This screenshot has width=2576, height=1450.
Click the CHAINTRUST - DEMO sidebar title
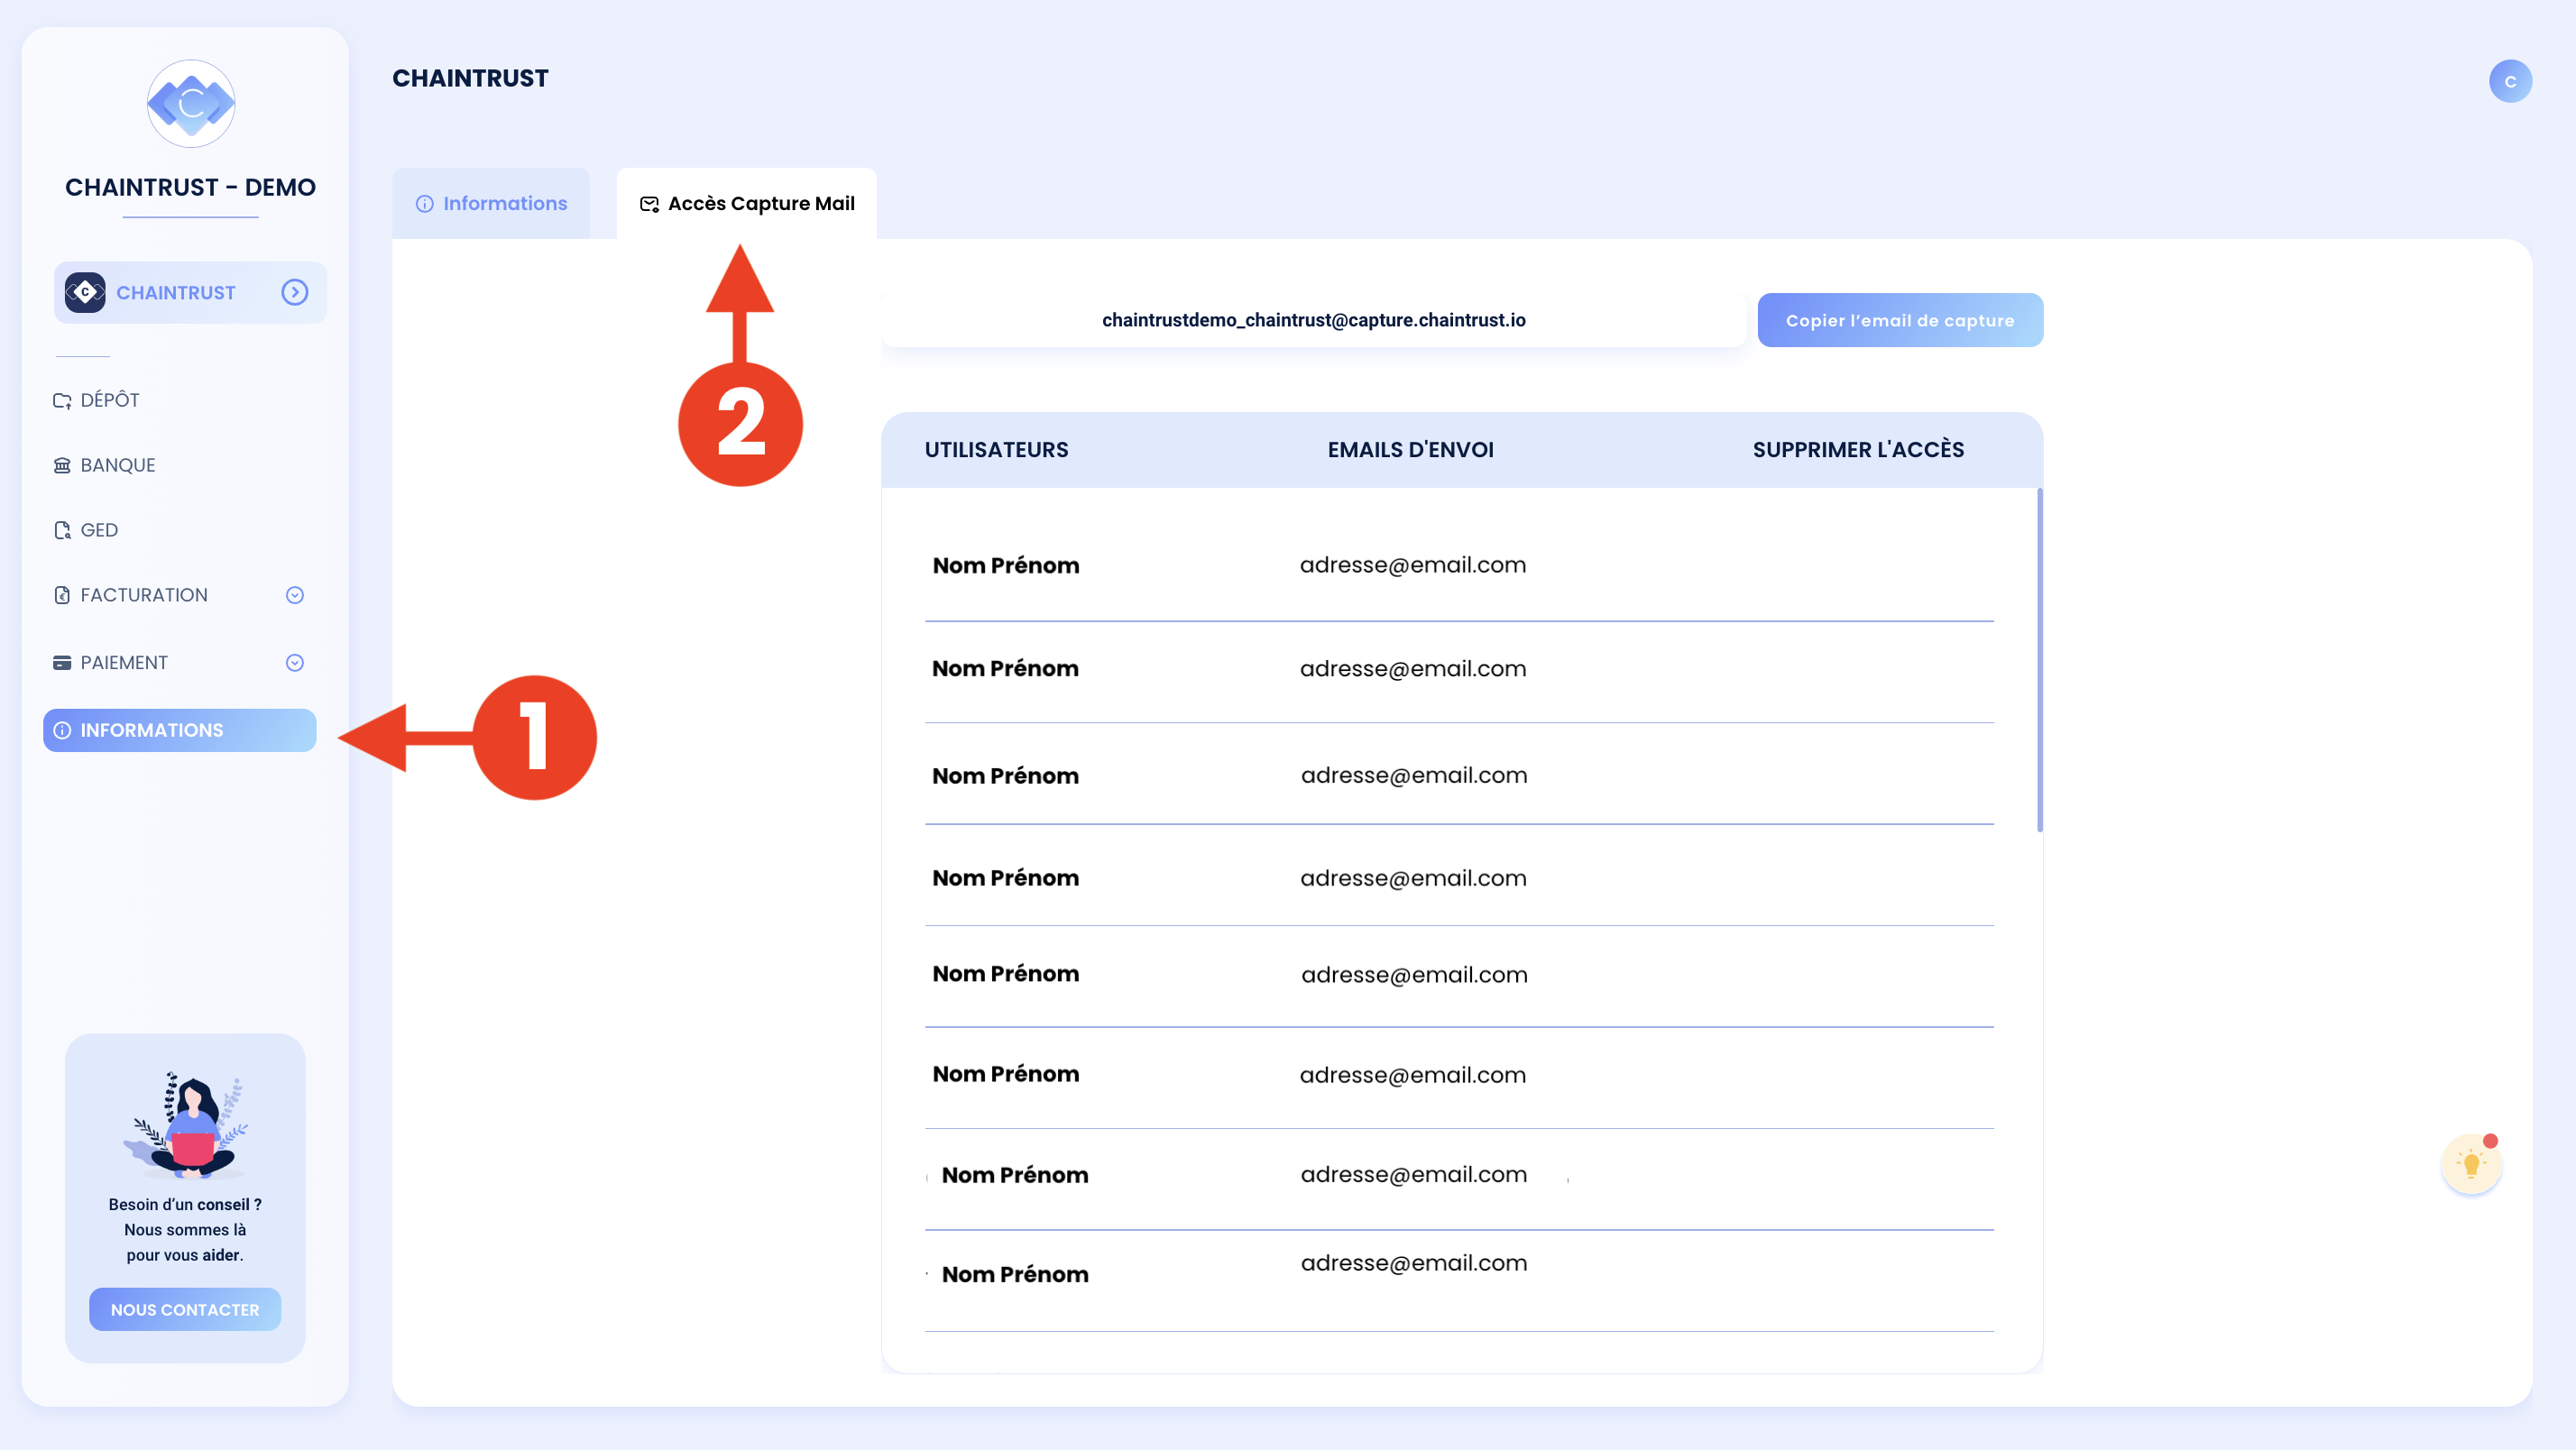[190, 187]
